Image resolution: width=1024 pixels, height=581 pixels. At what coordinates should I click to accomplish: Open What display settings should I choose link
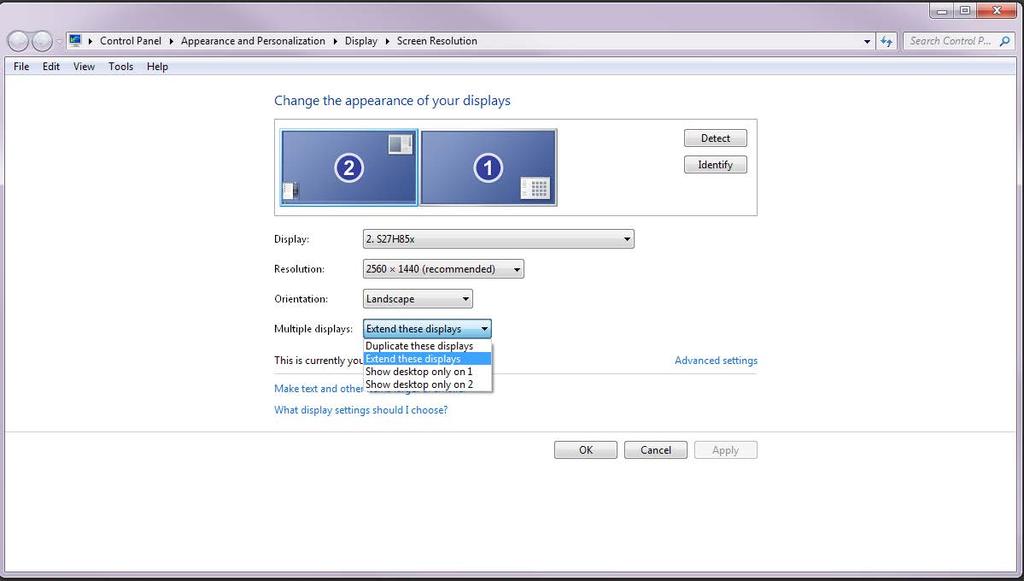coord(360,410)
